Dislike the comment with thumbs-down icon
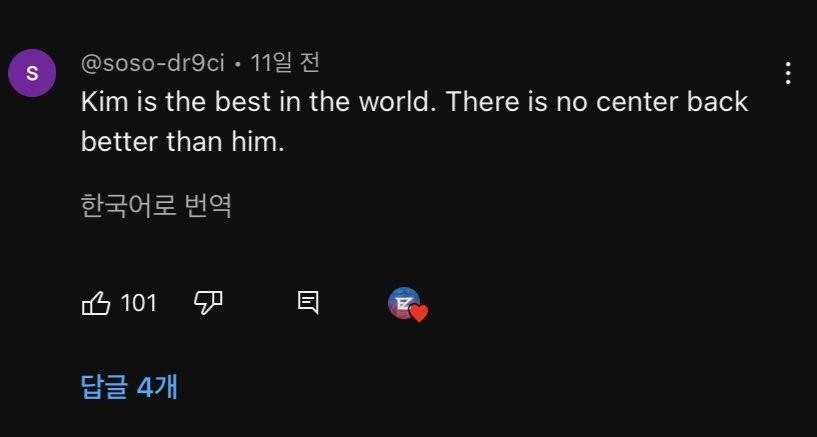 coord(207,303)
